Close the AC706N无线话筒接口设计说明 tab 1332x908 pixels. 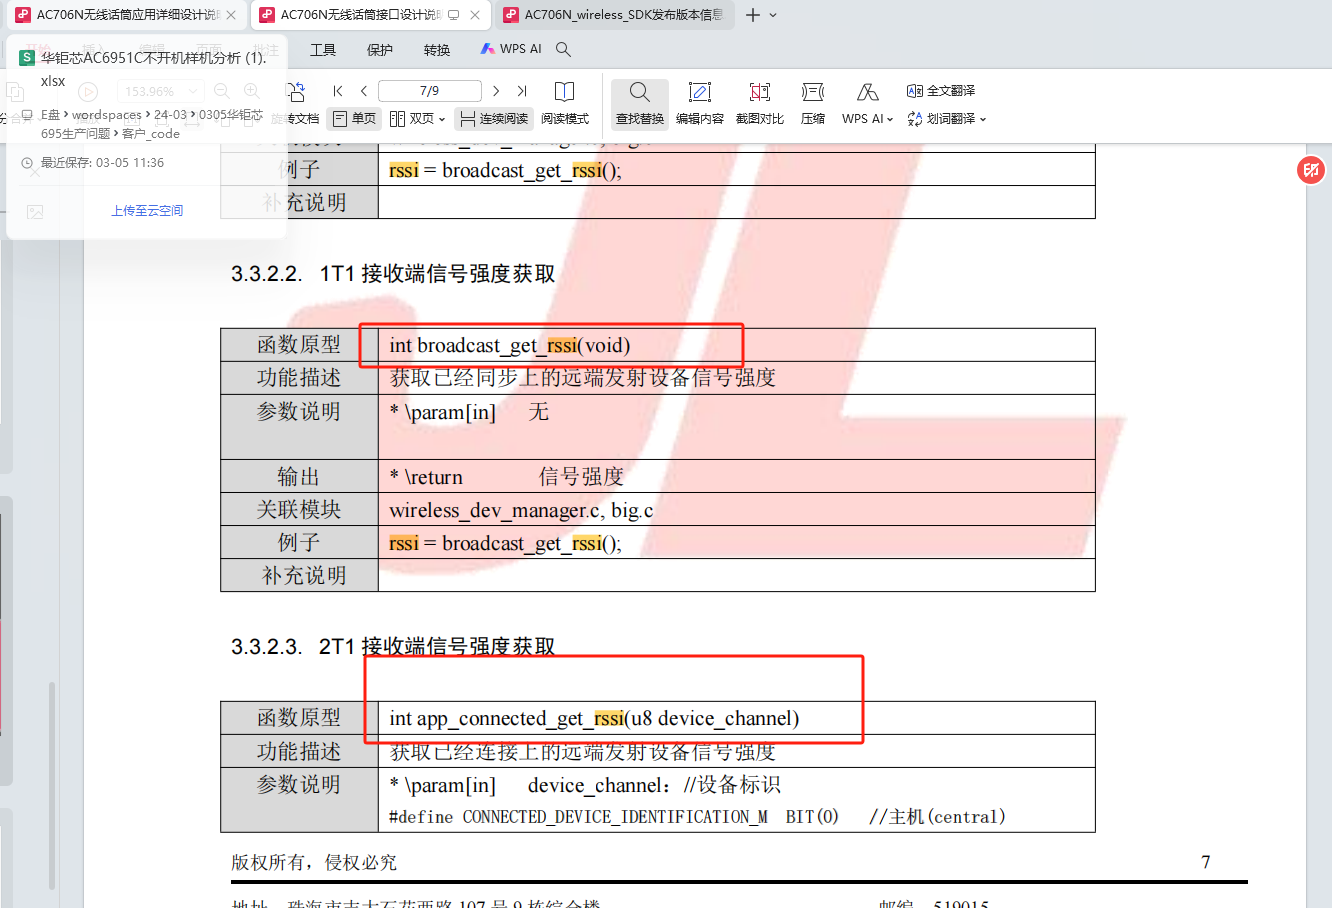475,15
